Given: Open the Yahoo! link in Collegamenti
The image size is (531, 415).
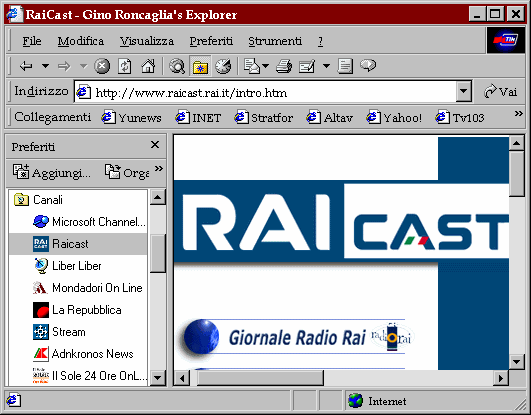Looking at the screenshot, I should point(394,118).
